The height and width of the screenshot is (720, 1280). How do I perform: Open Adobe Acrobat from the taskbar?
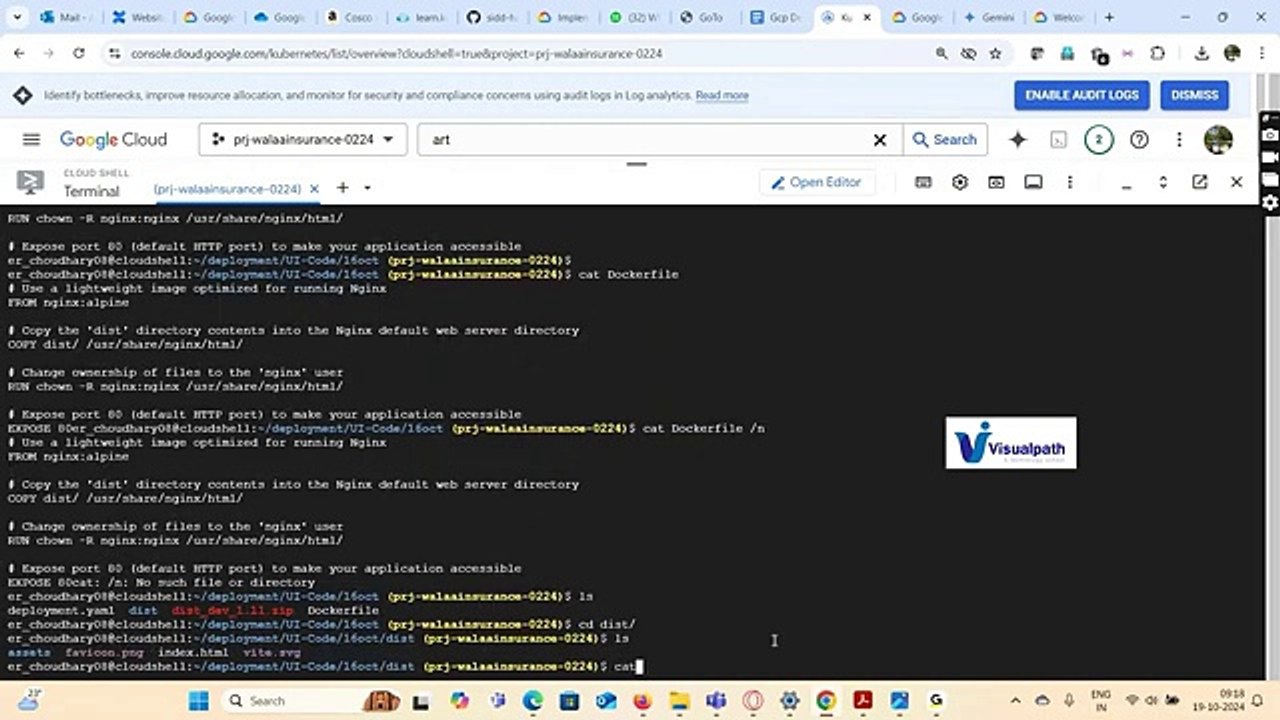click(x=863, y=700)
